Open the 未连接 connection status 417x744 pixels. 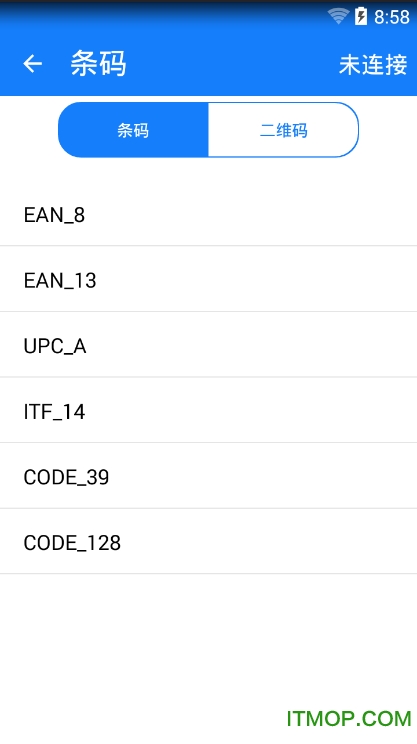tap(373, 65)
